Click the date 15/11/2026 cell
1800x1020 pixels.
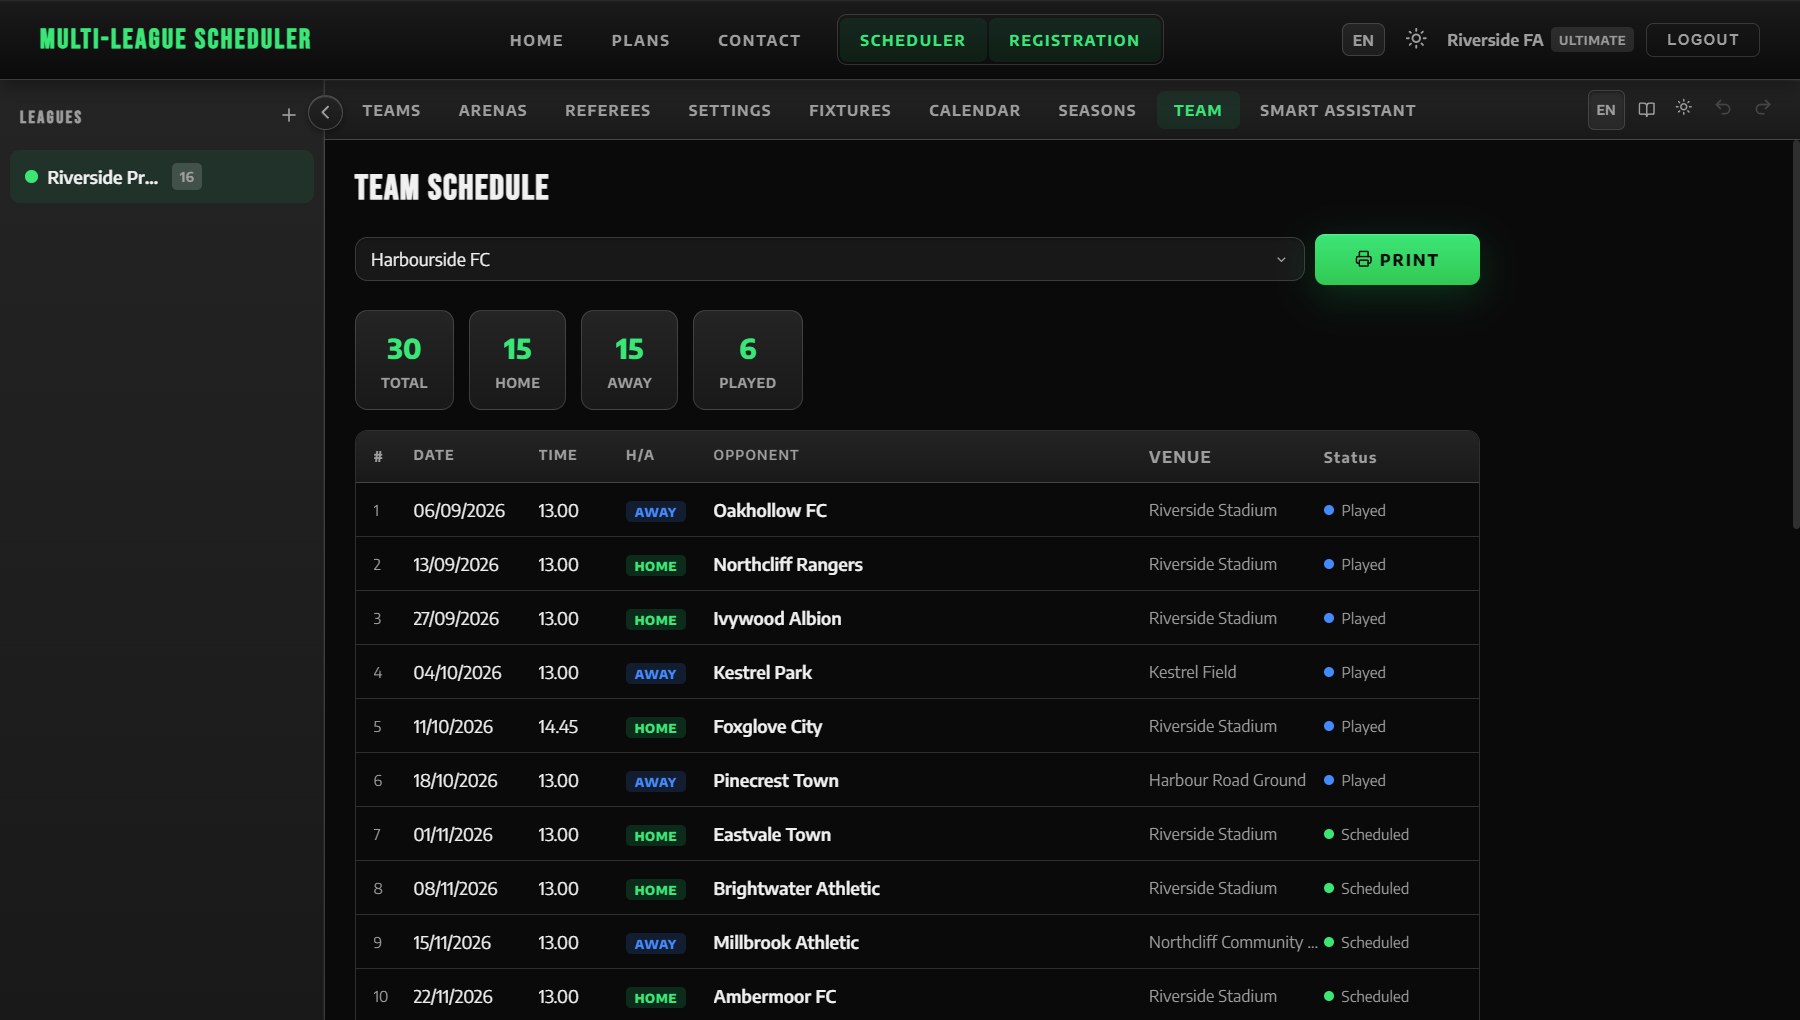point(452,942)
